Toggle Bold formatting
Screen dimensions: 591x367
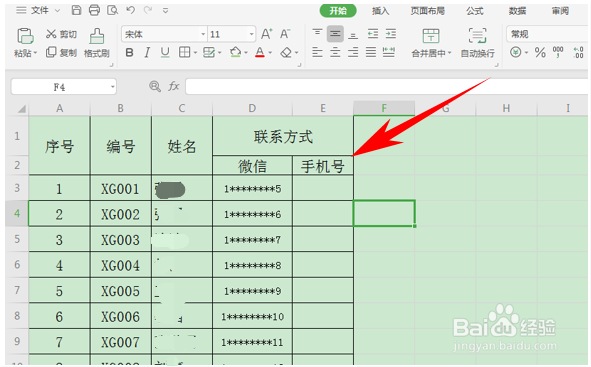click(x=129, y=52)
